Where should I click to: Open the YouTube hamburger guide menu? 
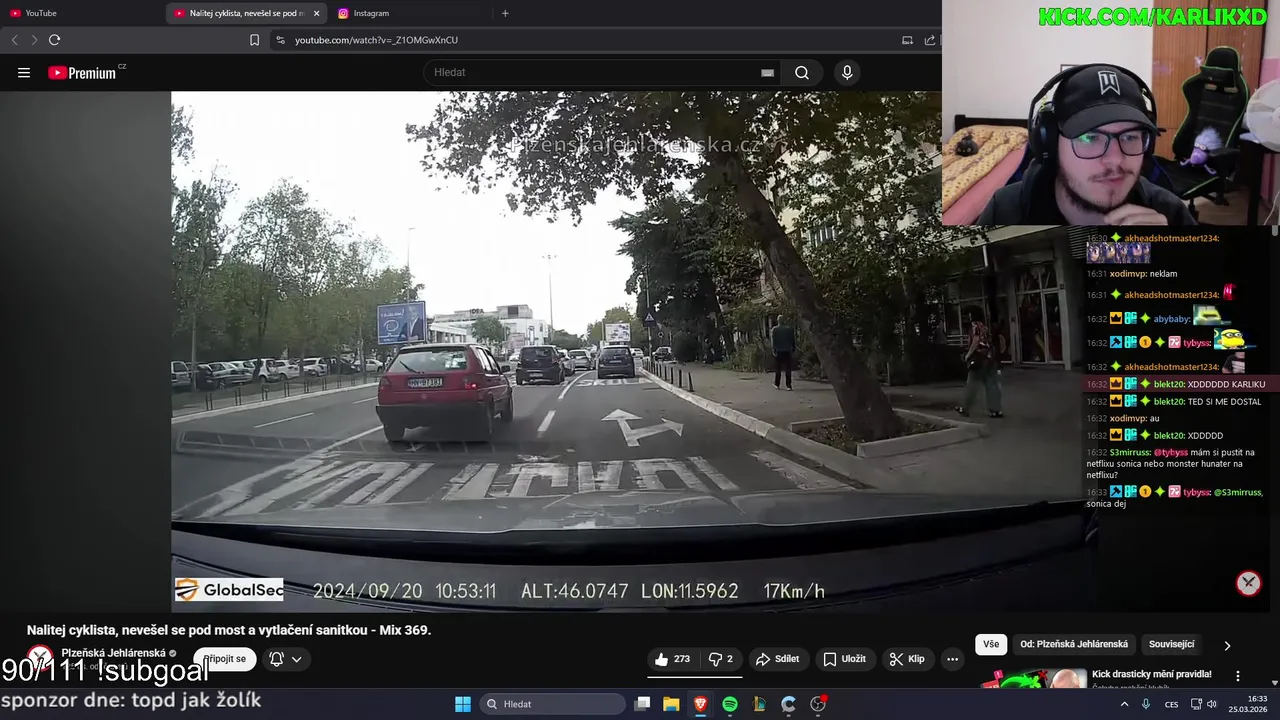coord(24,72)
